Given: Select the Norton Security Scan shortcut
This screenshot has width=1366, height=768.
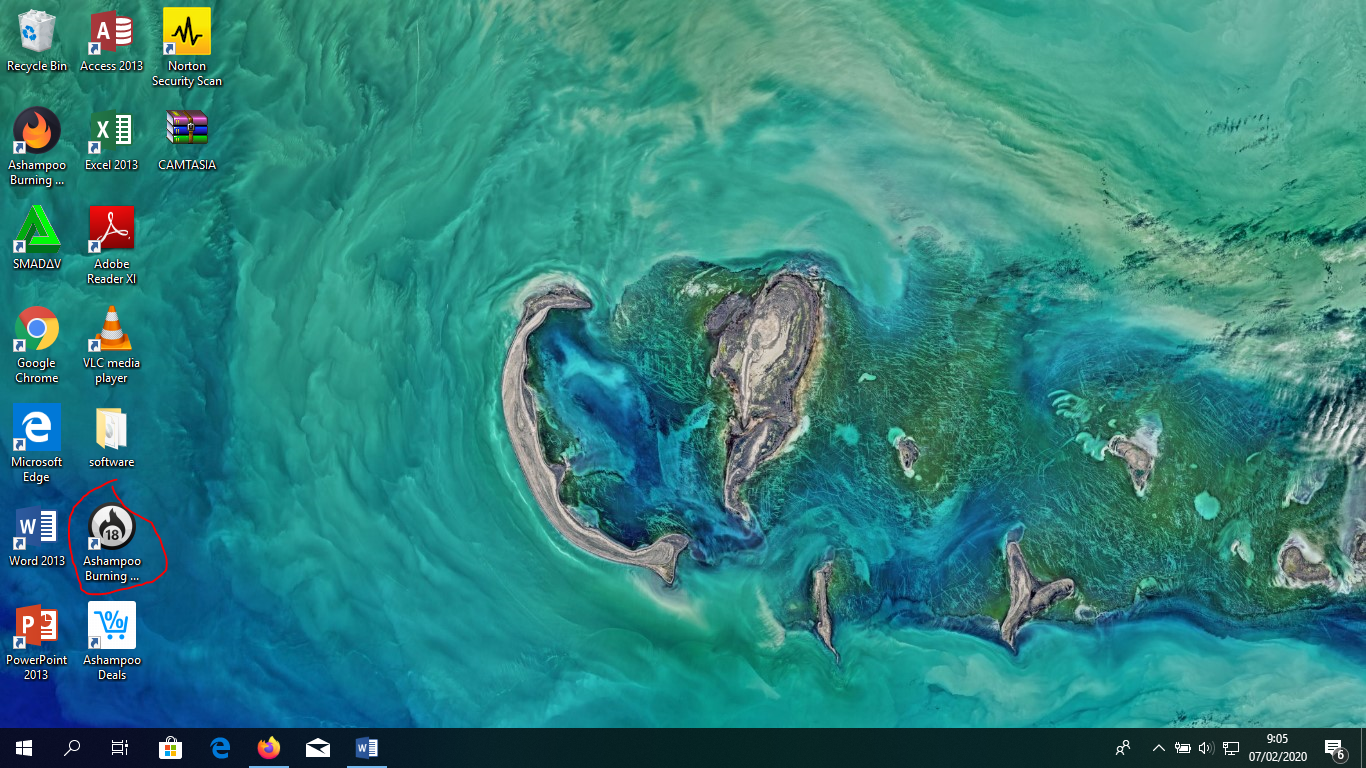Looking at the screenshot, I should [x=187, y=48].
